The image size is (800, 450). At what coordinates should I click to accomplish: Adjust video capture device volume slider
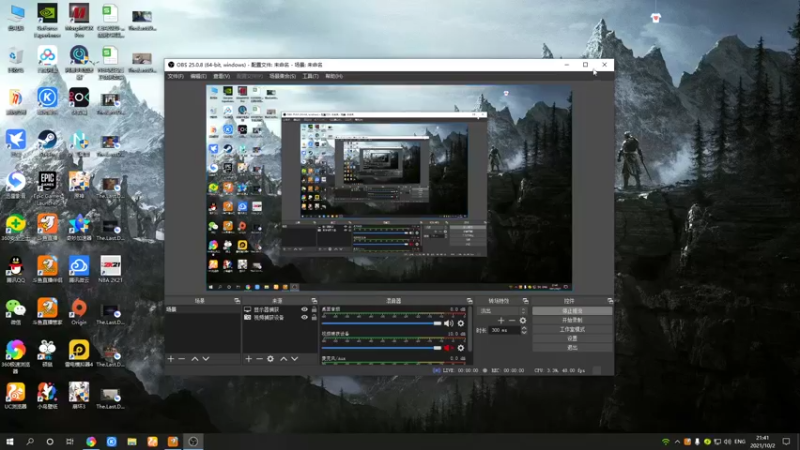click(381, 348)
